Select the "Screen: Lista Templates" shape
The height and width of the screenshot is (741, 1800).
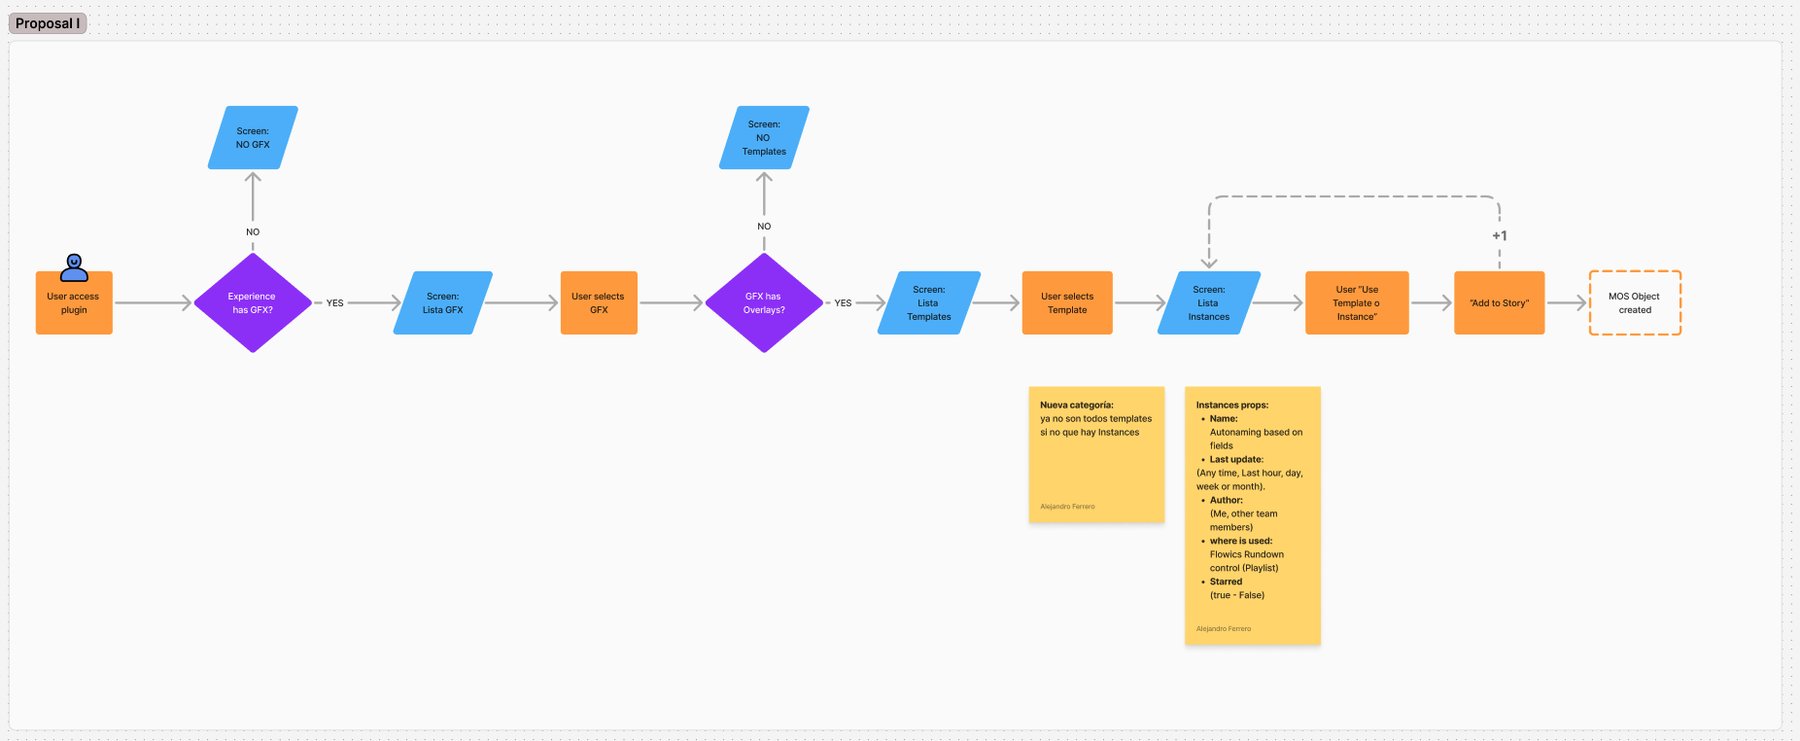tap(929, 303)
